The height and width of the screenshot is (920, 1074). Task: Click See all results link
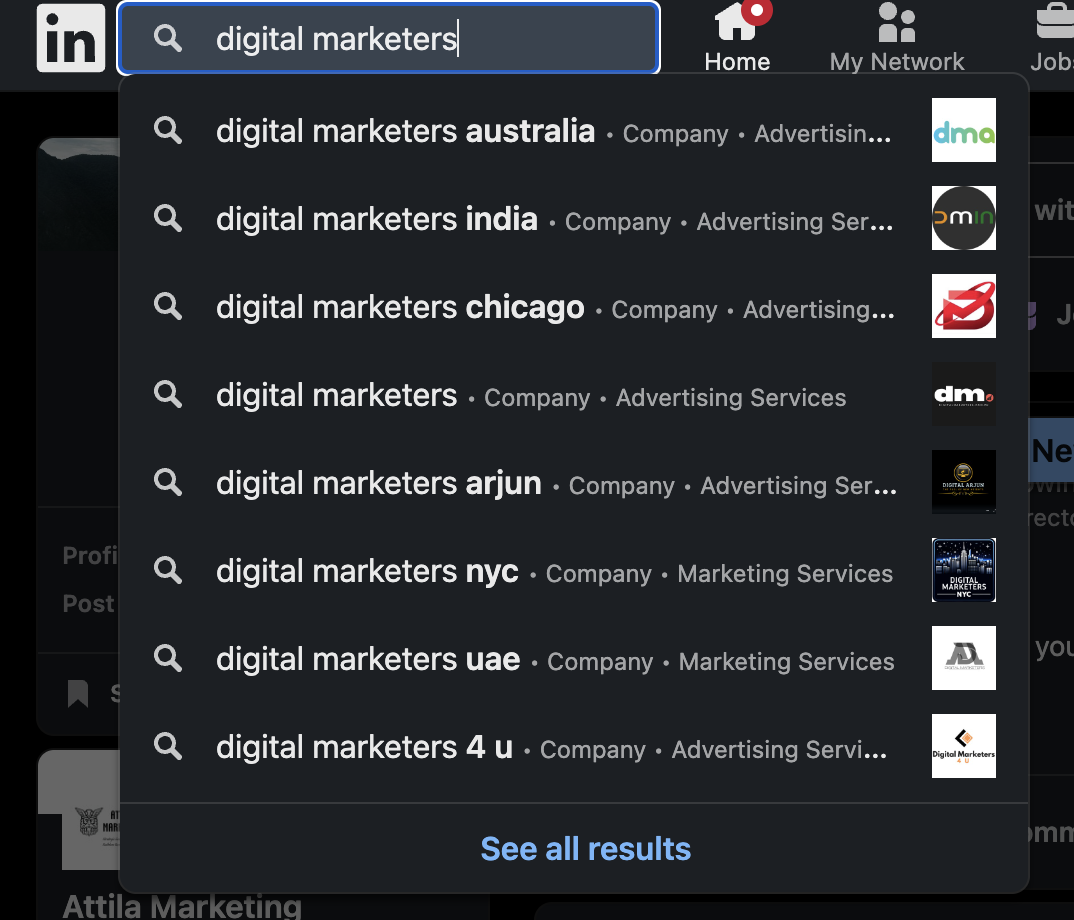click(x=586, y=849)
